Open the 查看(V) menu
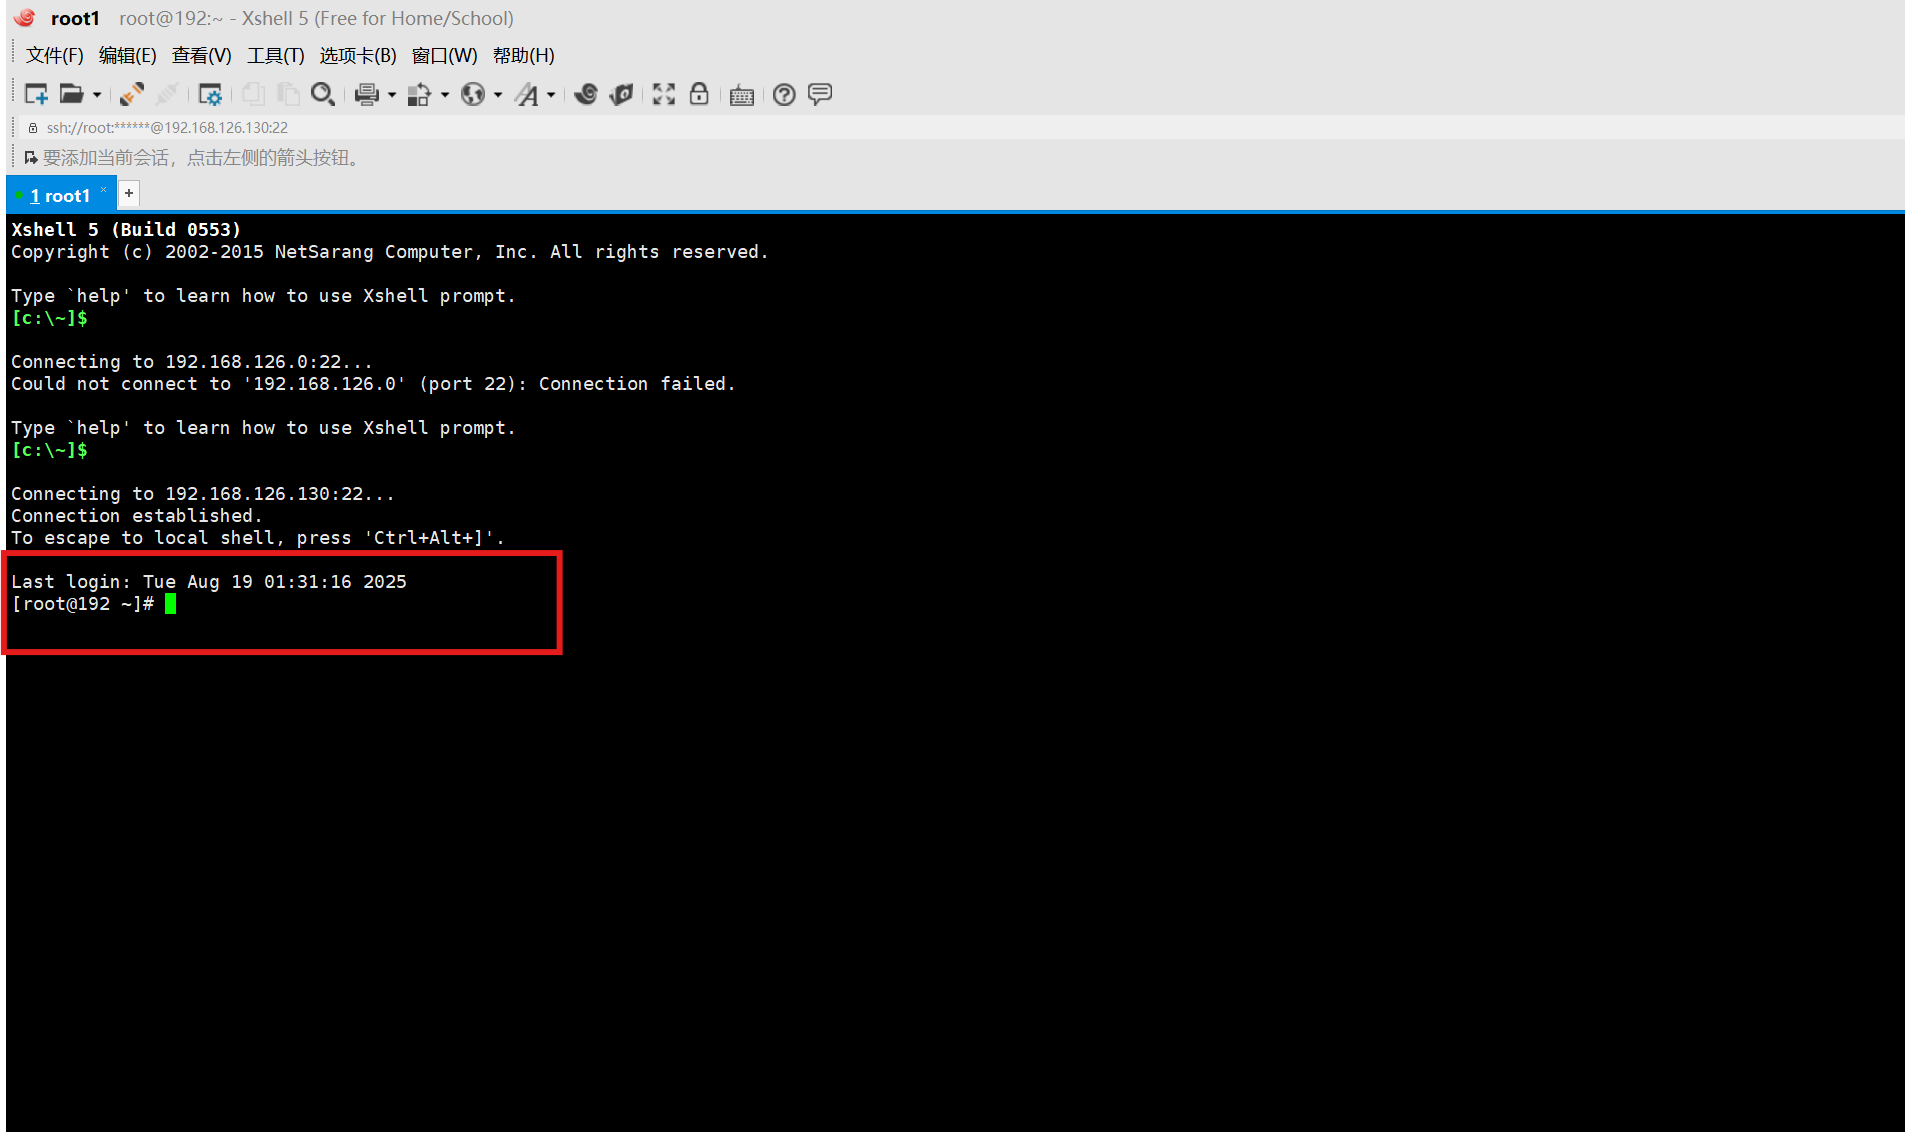 point(202,55)
